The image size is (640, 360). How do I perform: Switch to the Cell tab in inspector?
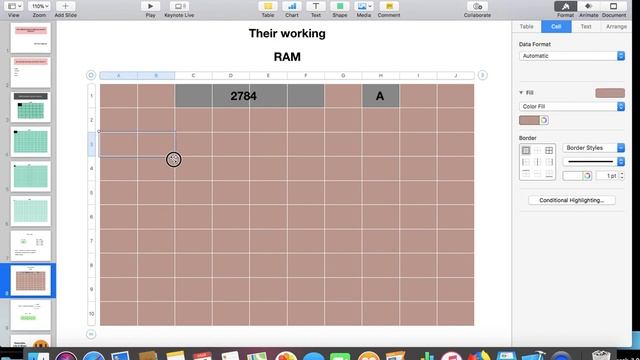(556, 27)
